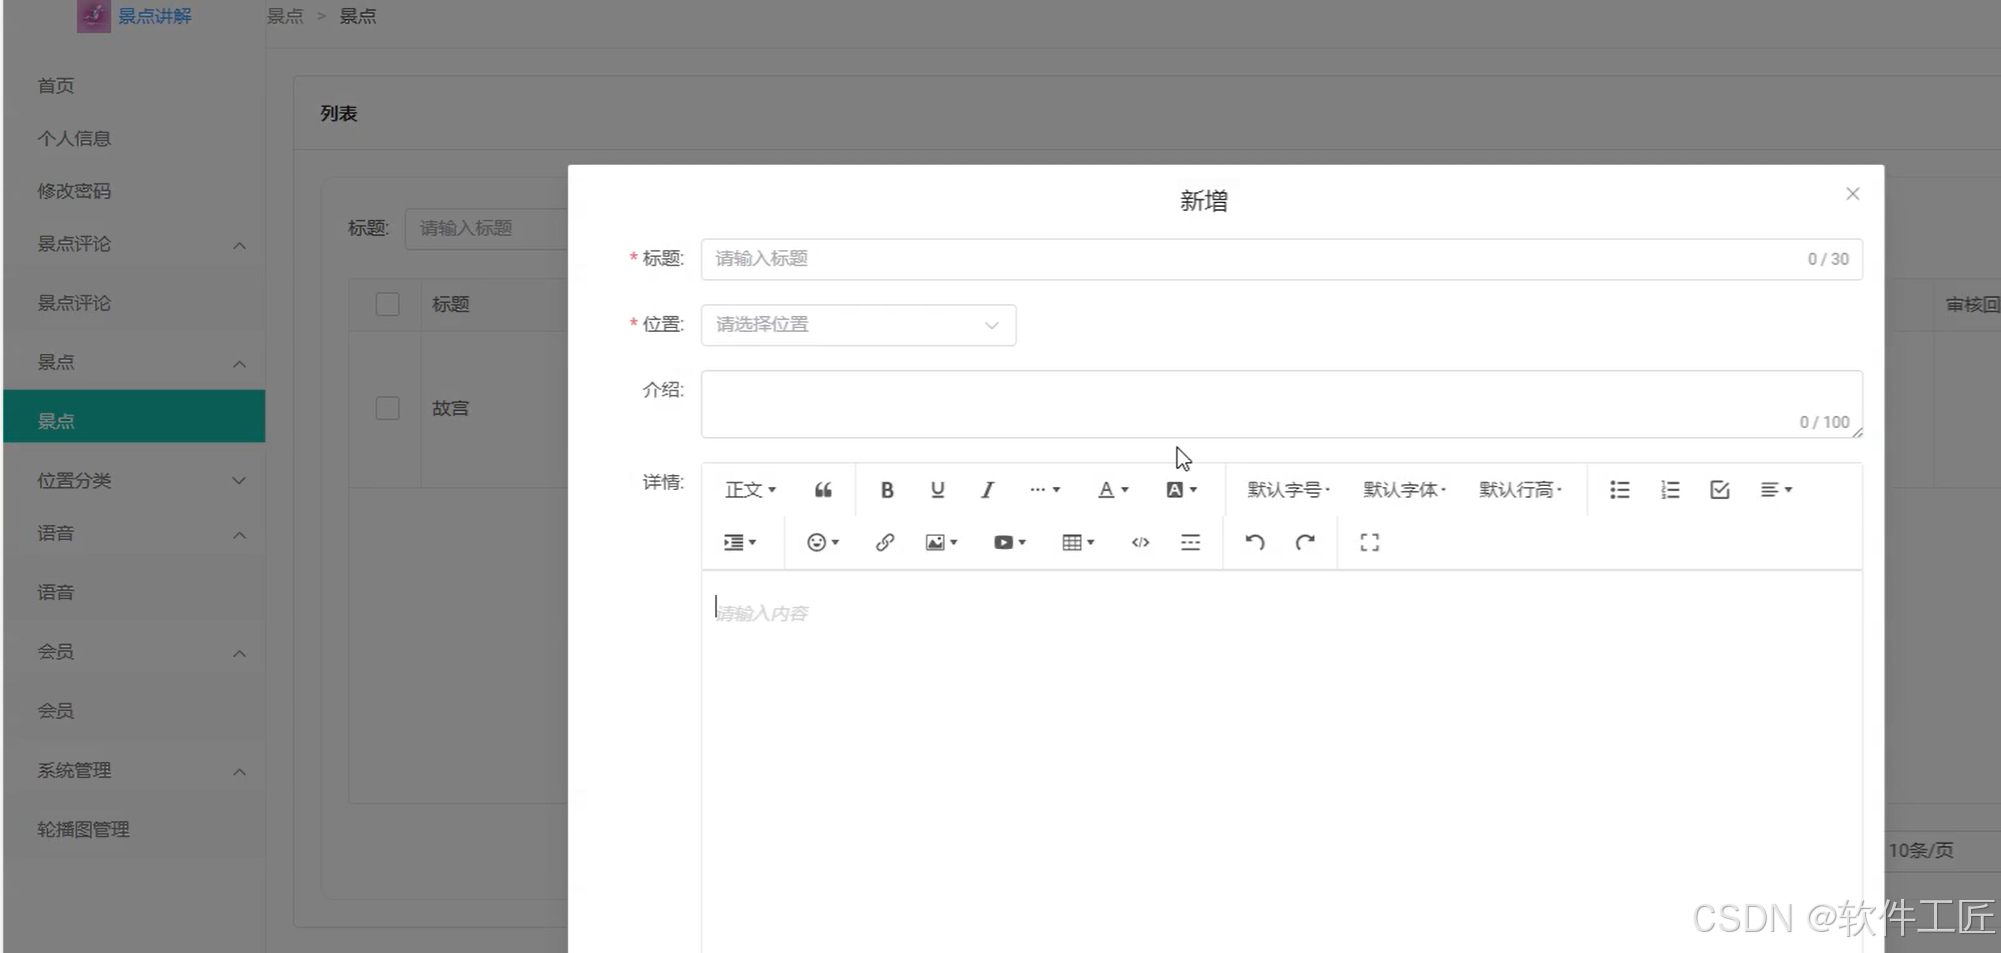
Task: Open the font color picker
Action: click(x=1113, y=490)
